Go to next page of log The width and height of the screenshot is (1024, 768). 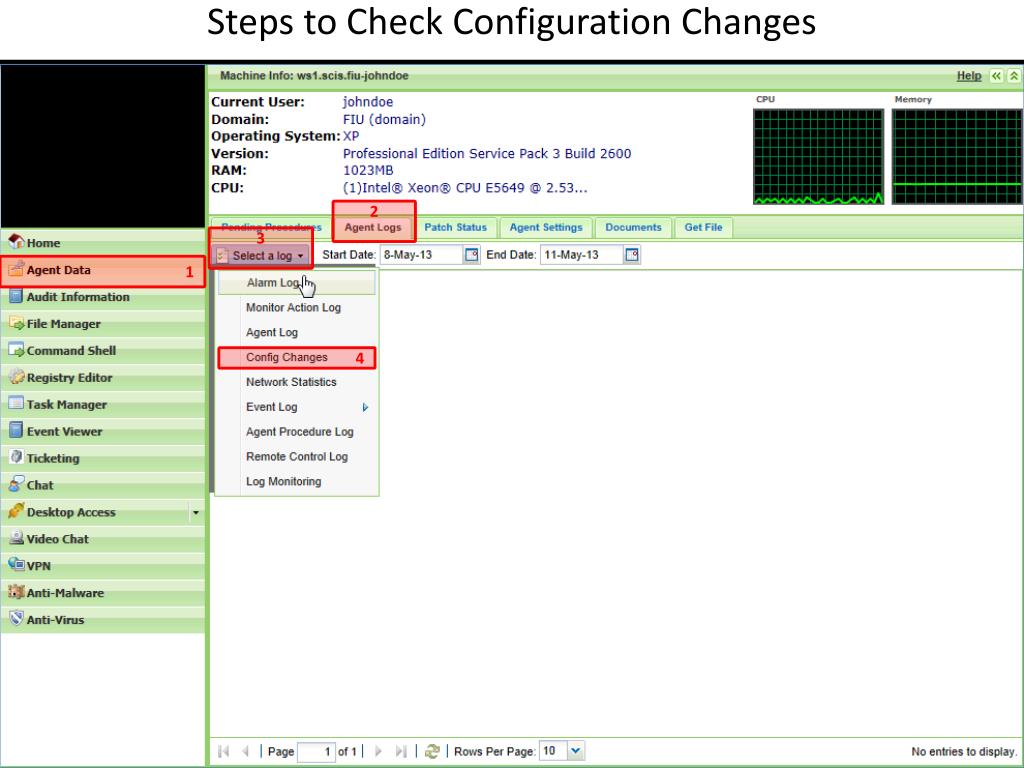click(x=377, y=752)
